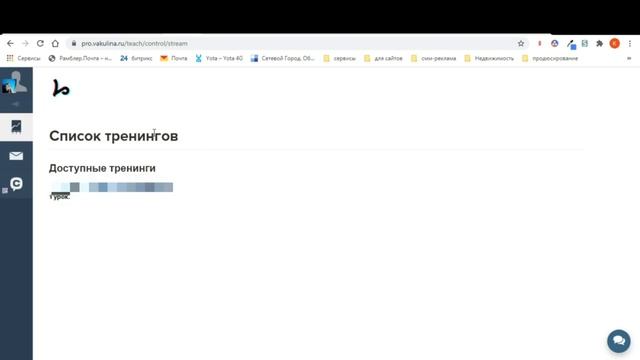Bookmark this page with the star icon
Viewport: 640px width, 360px height.
point(521,43)
